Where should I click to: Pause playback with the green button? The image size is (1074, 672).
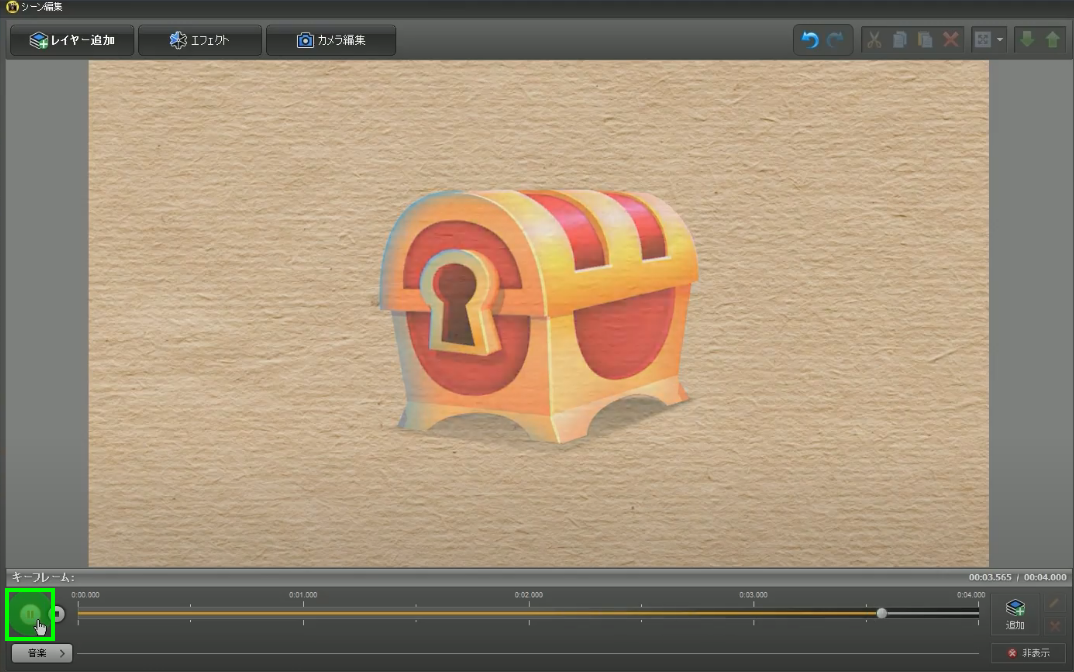30,614
